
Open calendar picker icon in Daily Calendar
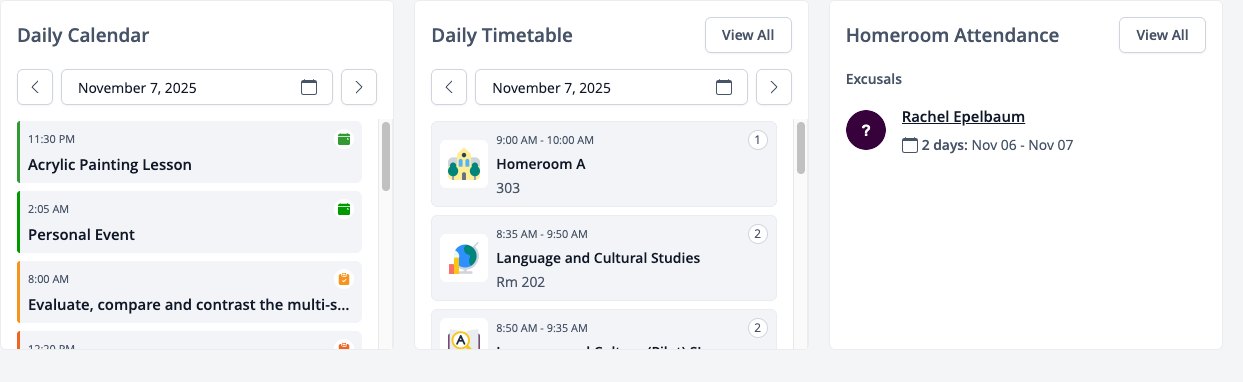click(x=309, y=87)
